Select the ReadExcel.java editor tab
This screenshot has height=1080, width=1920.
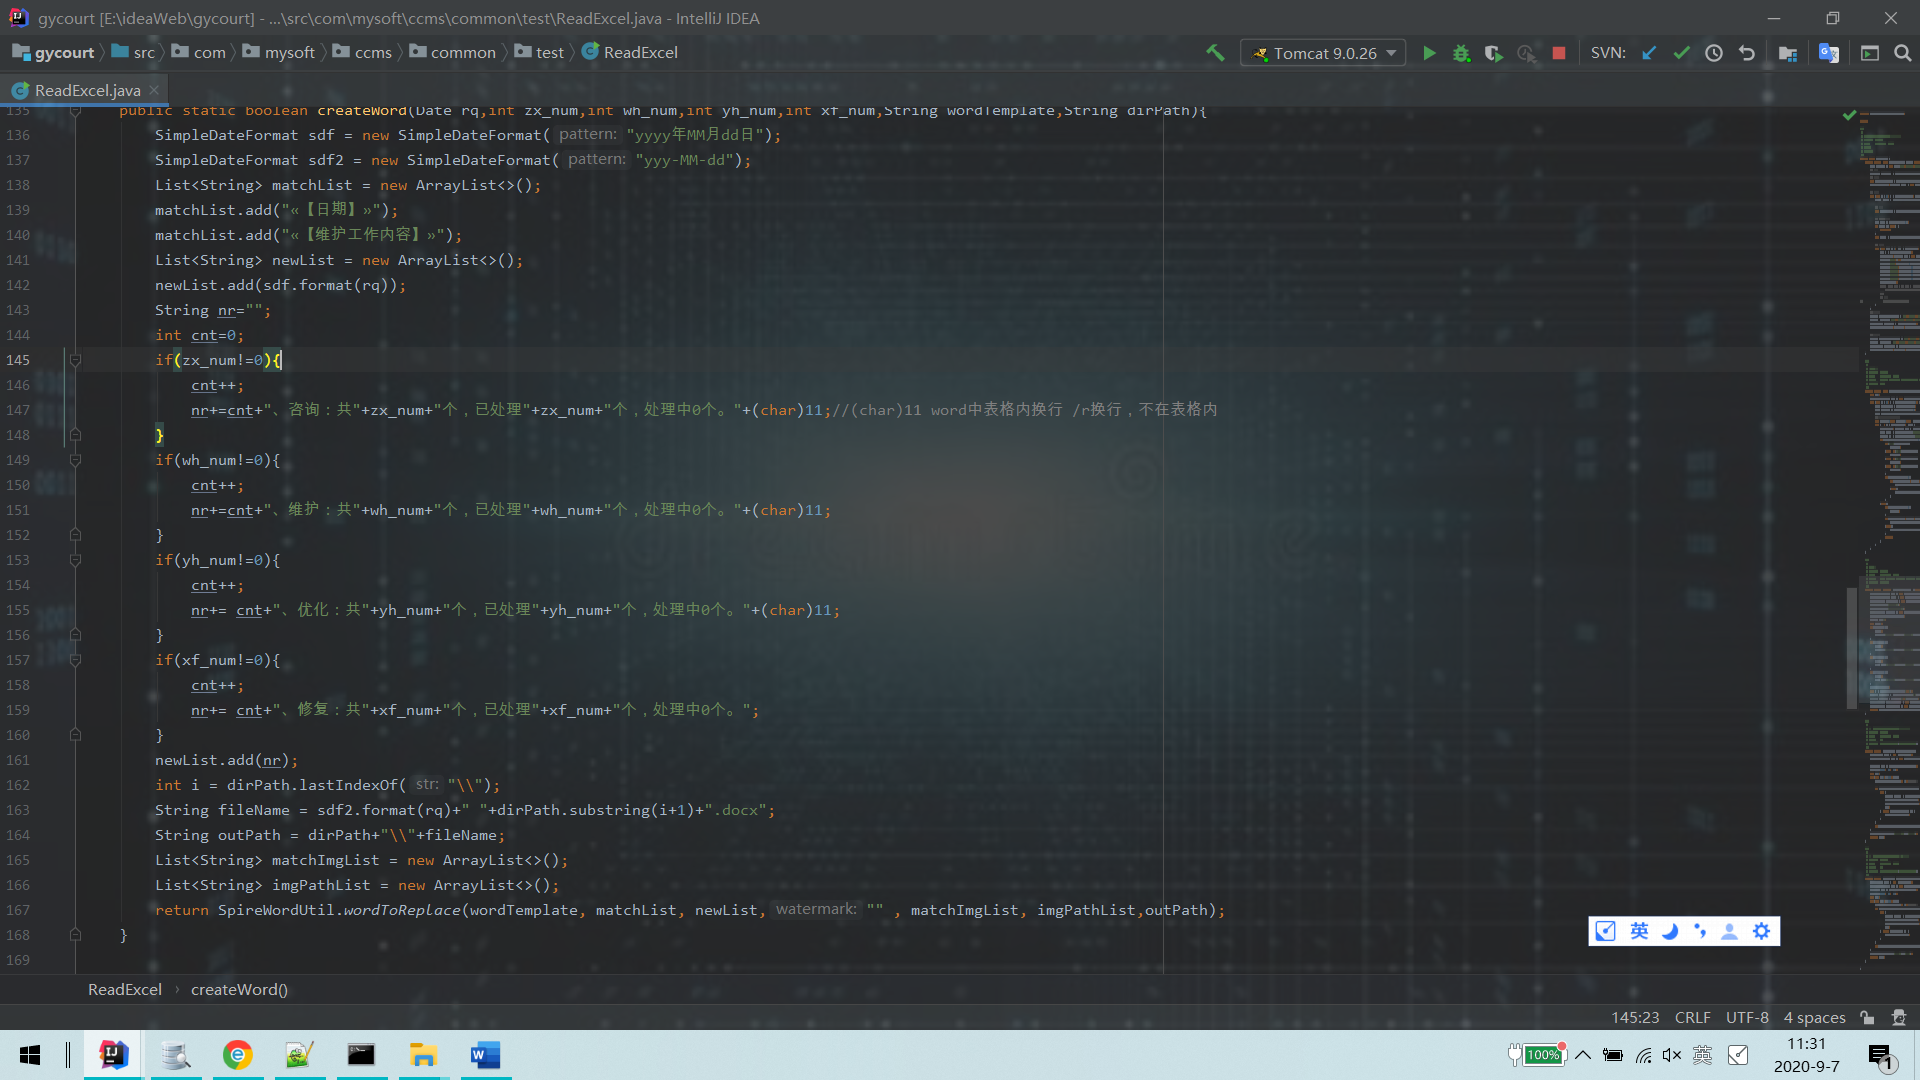87,90
